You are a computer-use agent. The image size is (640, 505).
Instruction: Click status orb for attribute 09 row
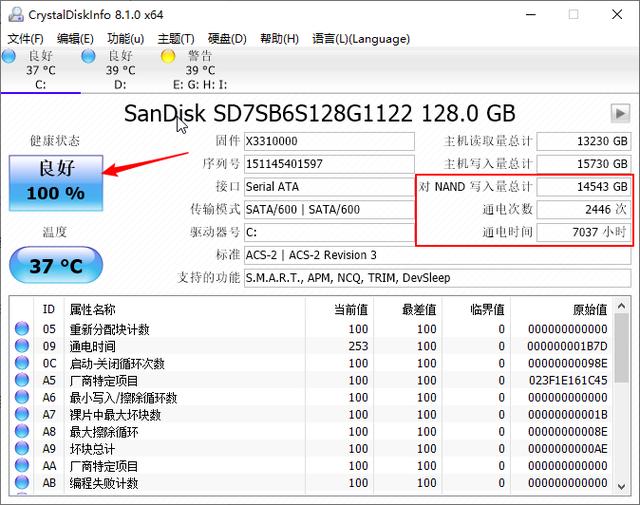[22, 346]
